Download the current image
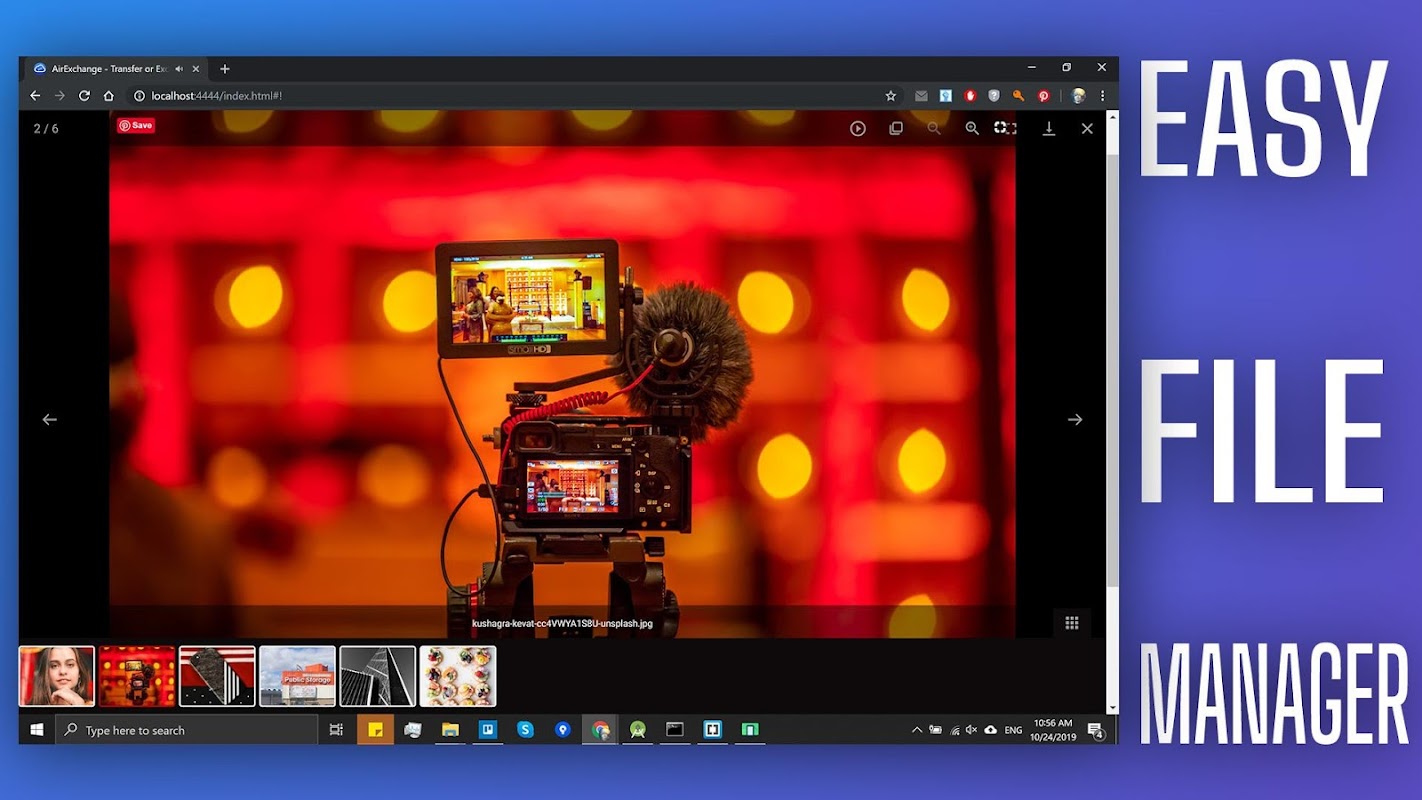The height and width of the screenshot is (800, 1422). pos(1048,128)
